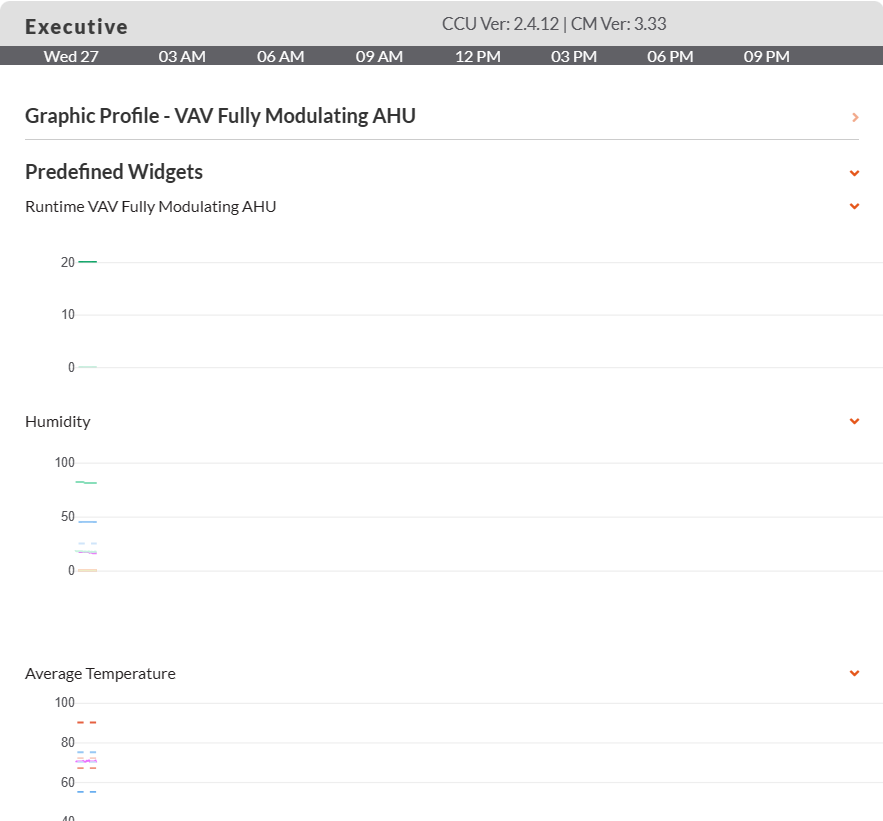
Task: Click the blue humidity line near 50
Action: pos(87,522)
